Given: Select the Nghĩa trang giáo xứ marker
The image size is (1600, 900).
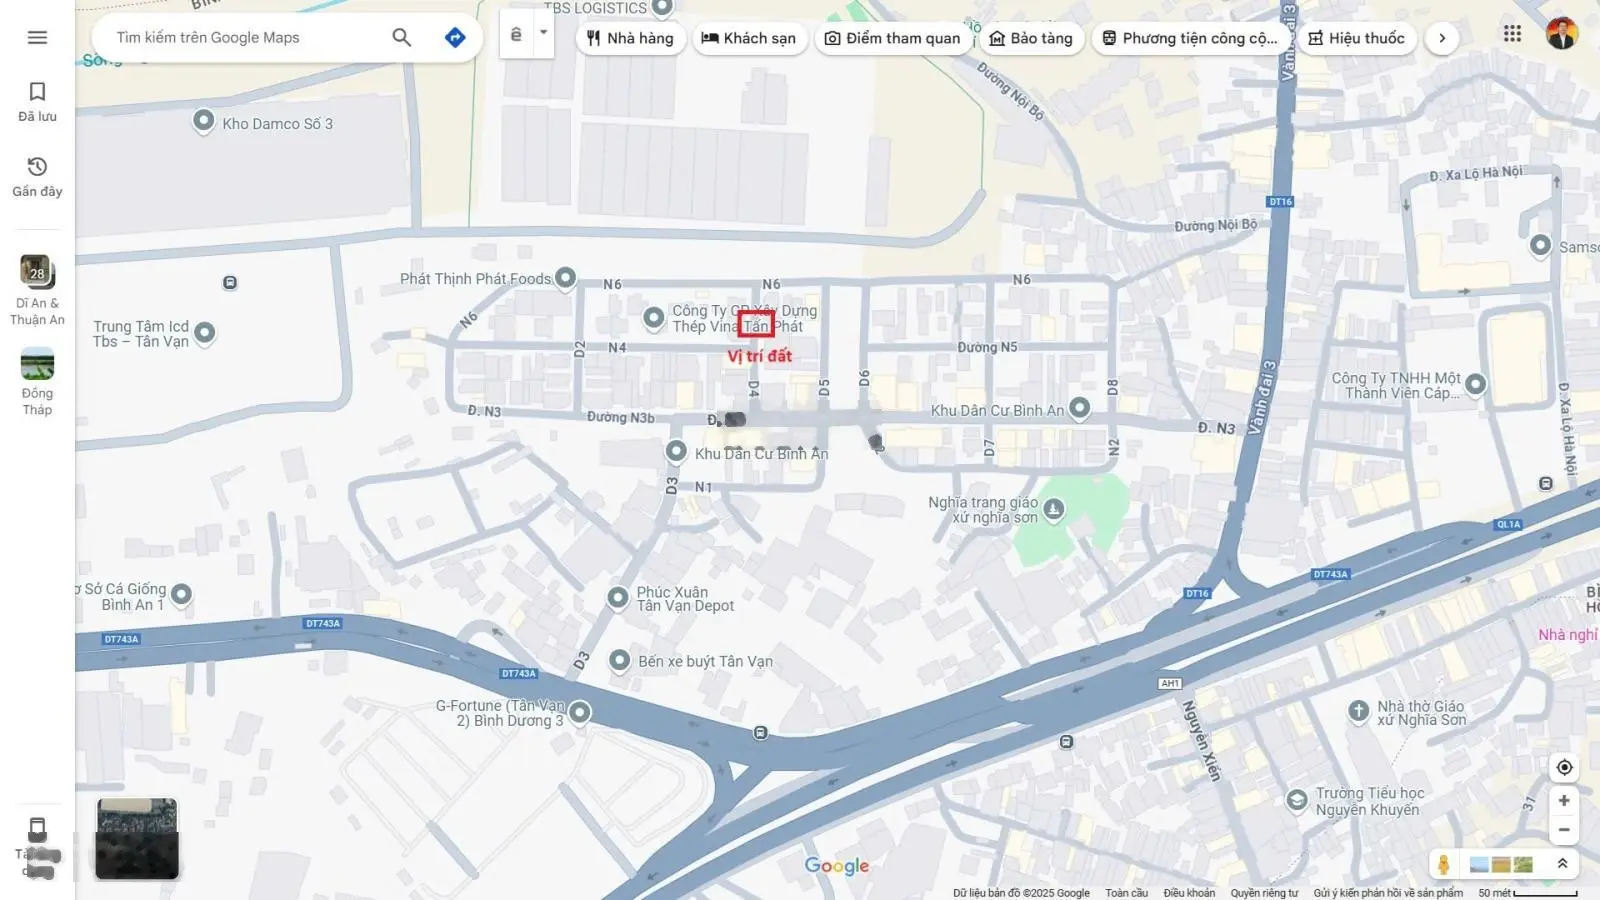Looking at the screenshot, I should coord(1054,510).
